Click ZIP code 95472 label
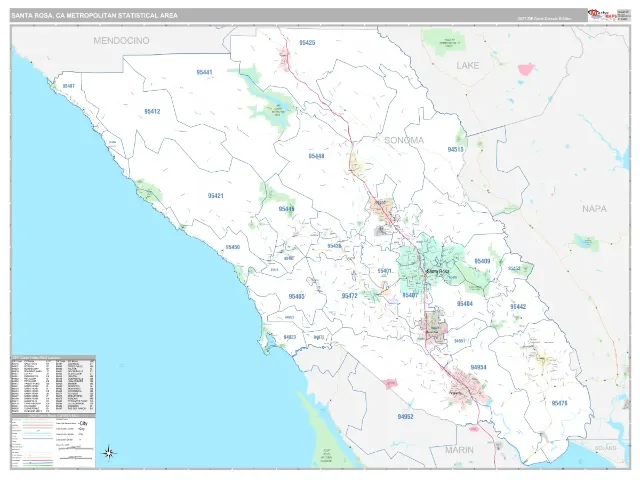The height and width of the screenshot is (480, 640). tap(349, 296)
